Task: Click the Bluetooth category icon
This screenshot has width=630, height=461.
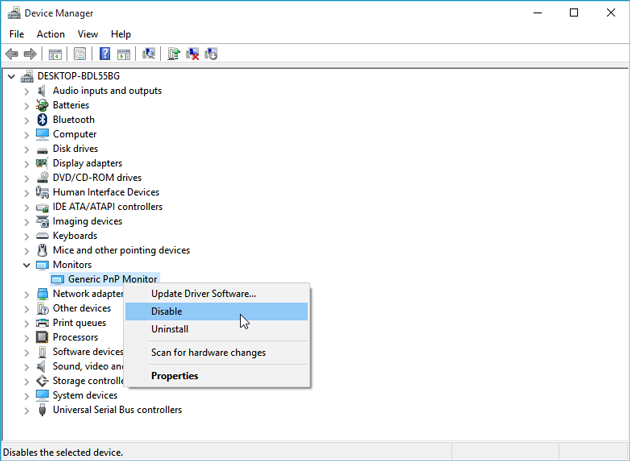Action: [x=42, y=120]
